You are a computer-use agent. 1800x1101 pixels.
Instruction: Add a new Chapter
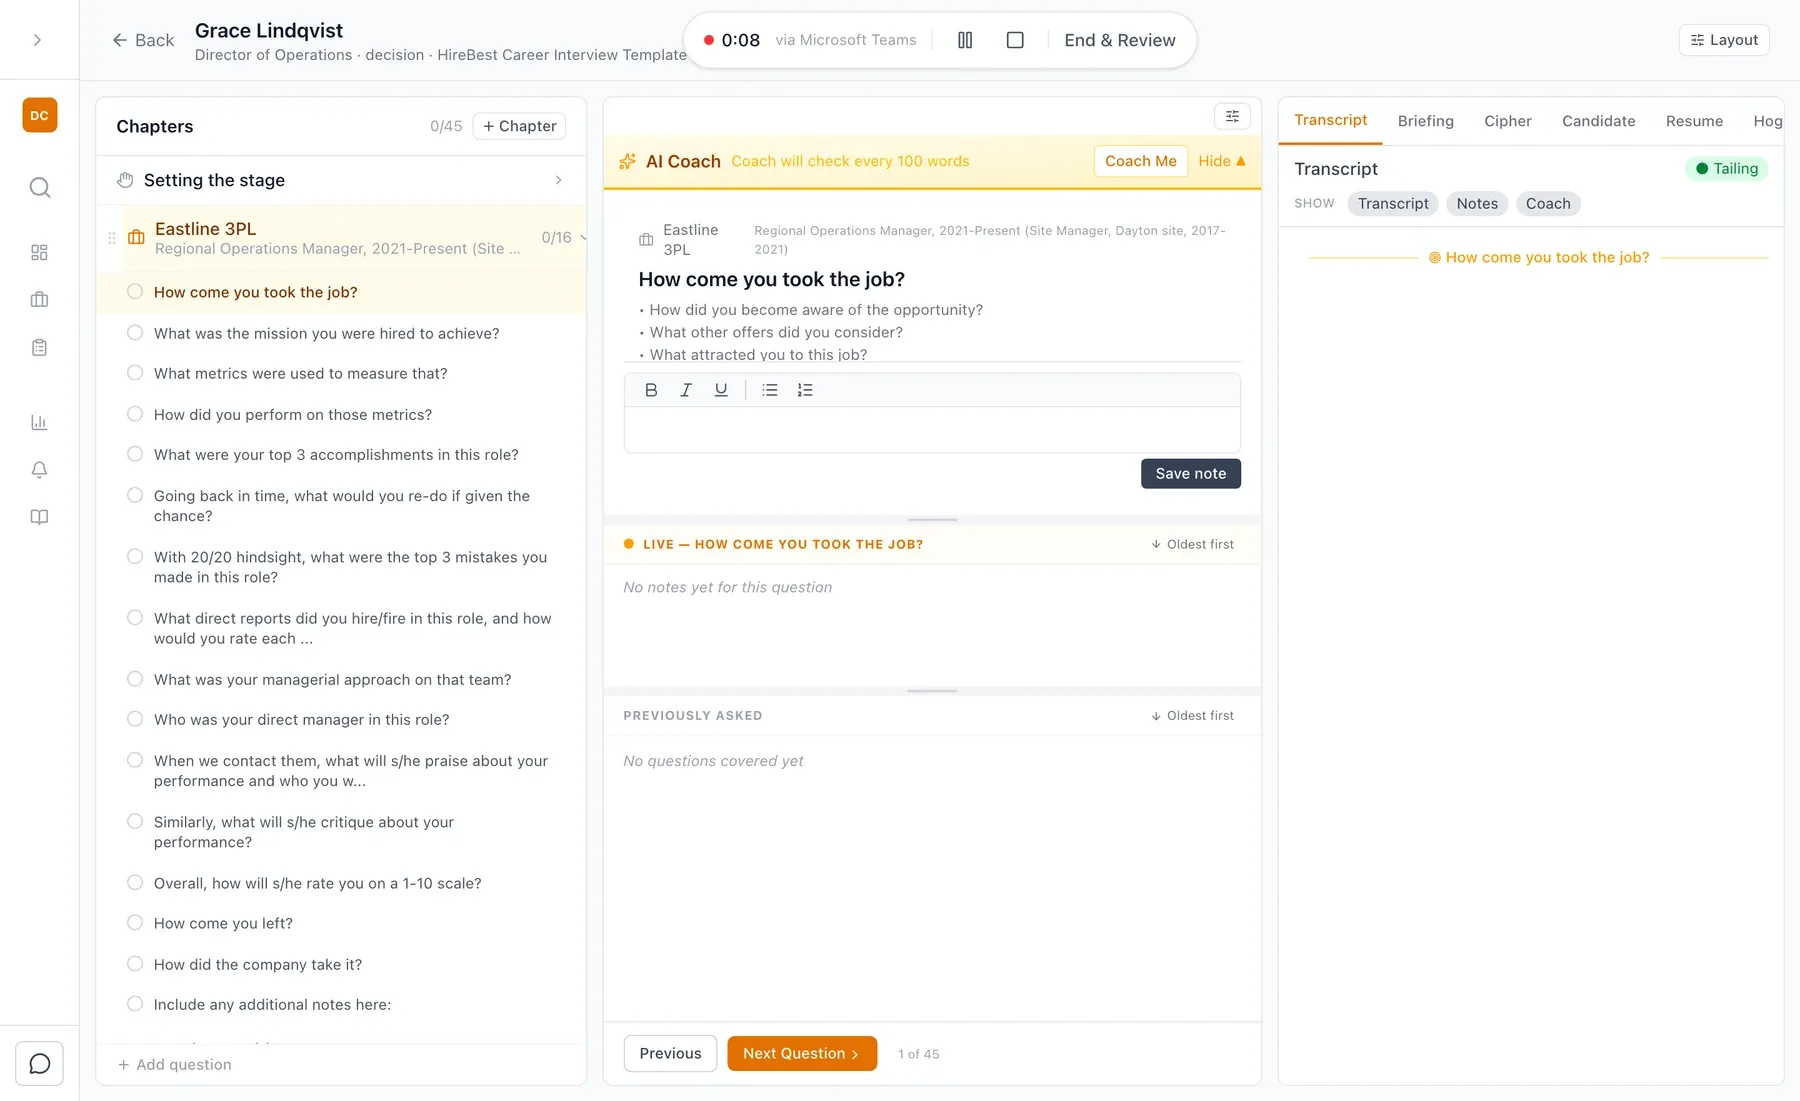tap(519, 126)
